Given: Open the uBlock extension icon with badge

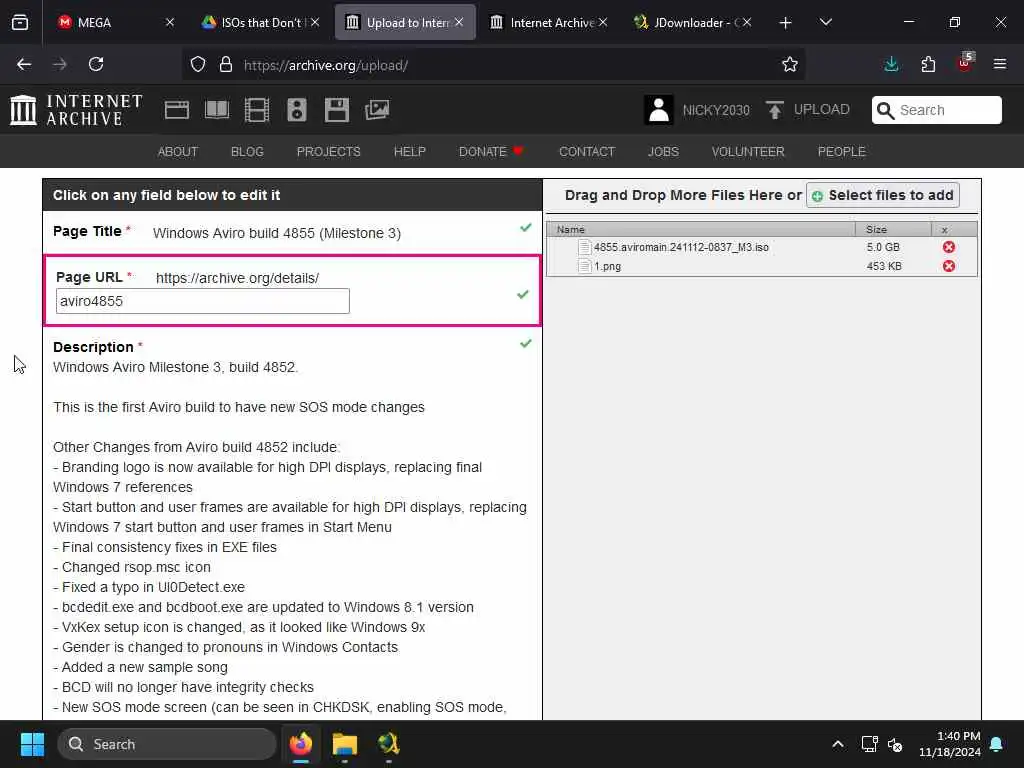Looking at the screenshot, I should 965,63.
